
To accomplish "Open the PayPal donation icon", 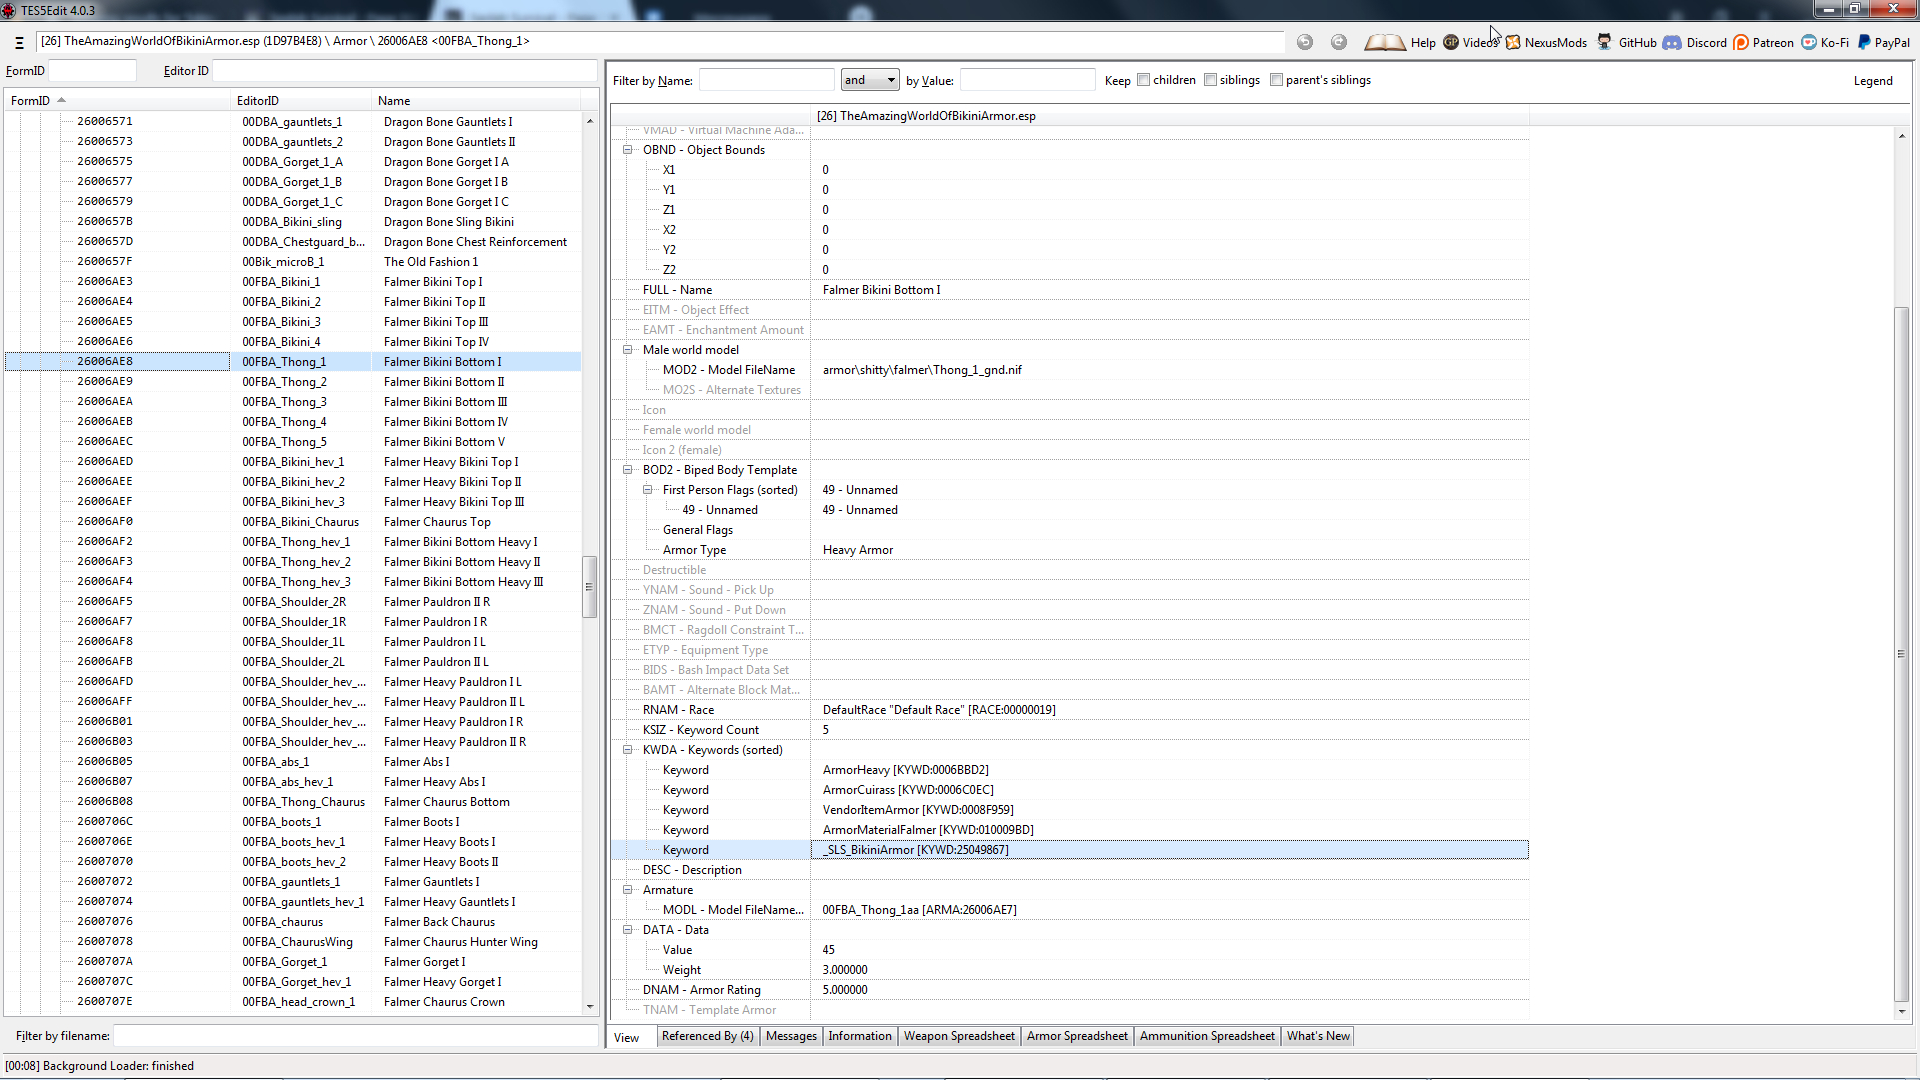I will pyautogui.click(x=1864, y=42).
